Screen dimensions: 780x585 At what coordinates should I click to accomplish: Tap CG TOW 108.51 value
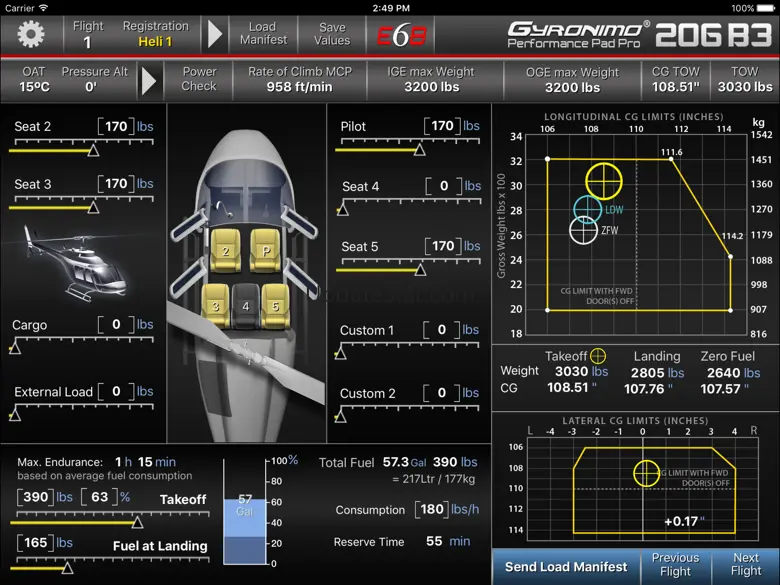tap(676, 87)
